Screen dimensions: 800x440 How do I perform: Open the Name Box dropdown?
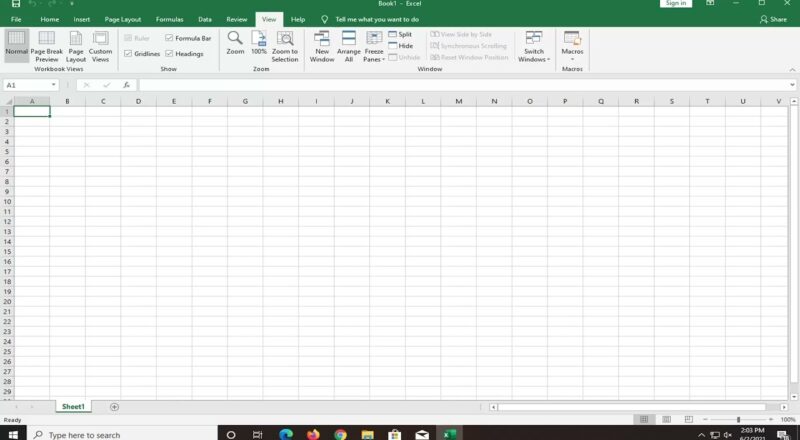[53, 85]
